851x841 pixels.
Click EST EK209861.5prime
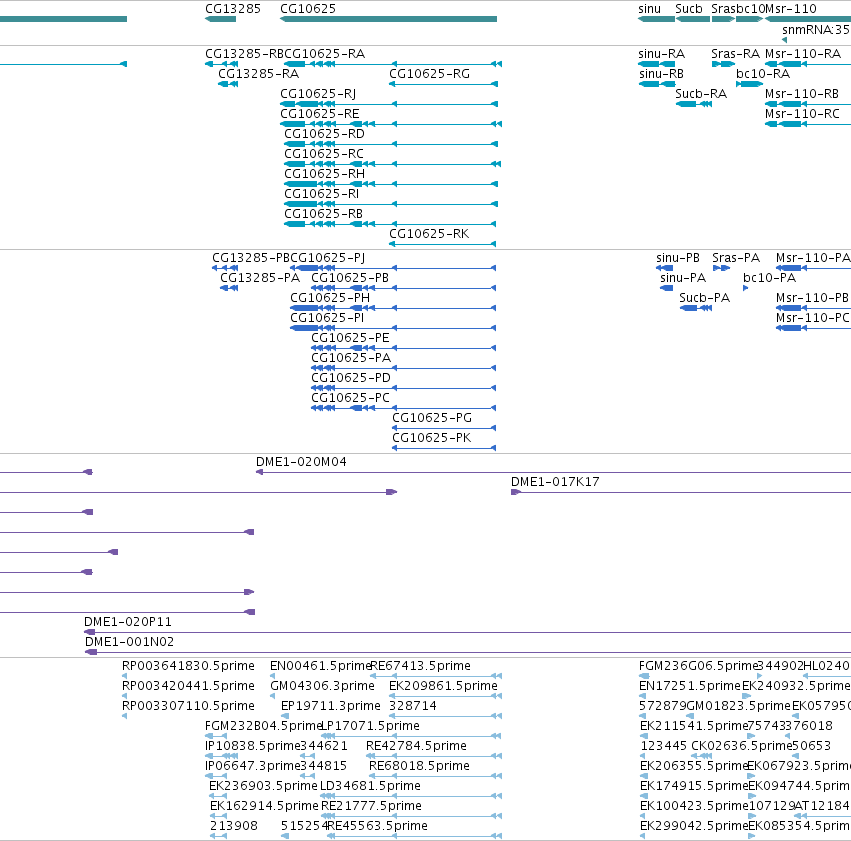(x=443, y=686)
